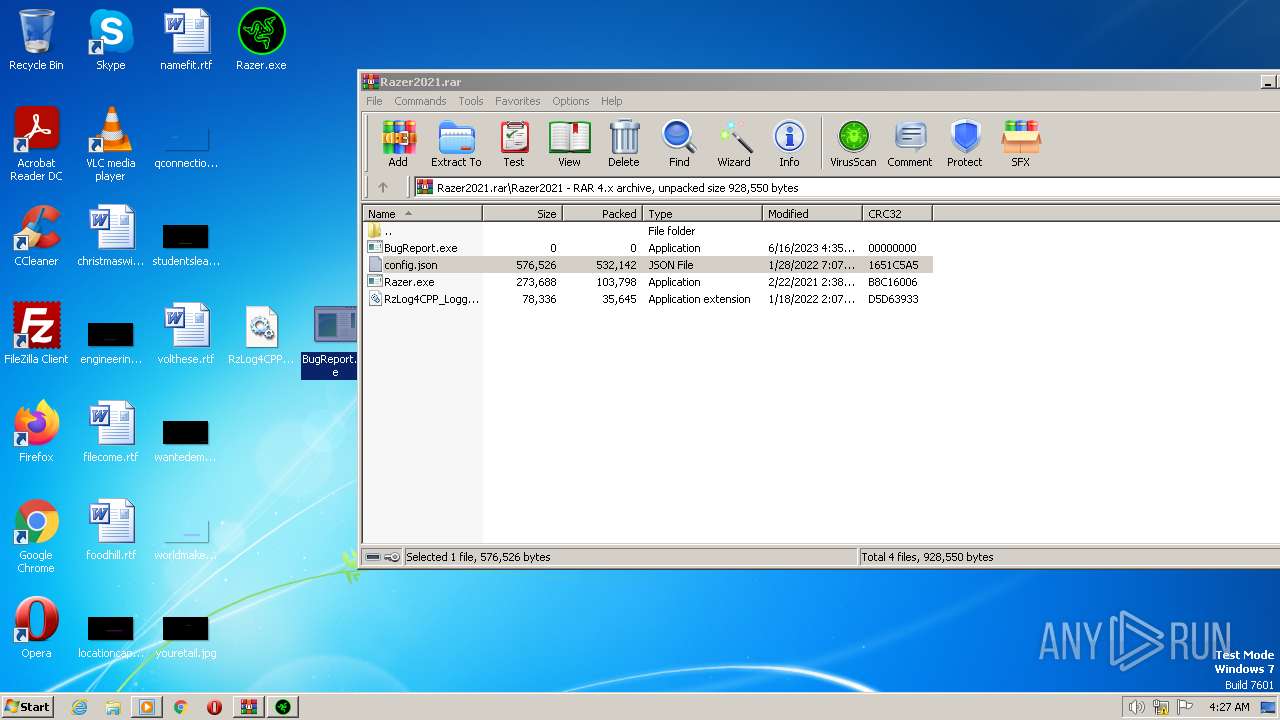Select the christmaswi... document icon
This screenshot has height=720, width=1280.
pos(111,236)
